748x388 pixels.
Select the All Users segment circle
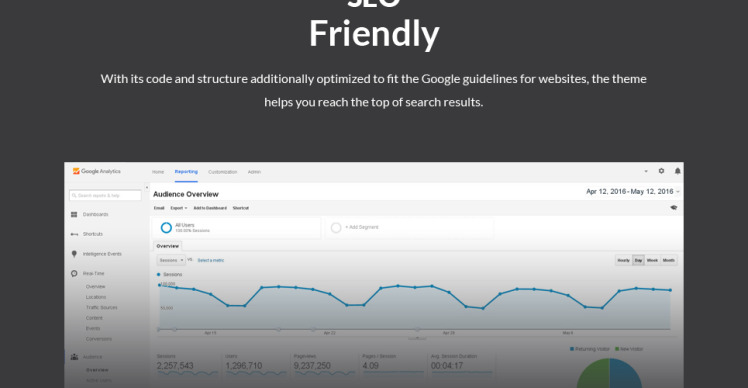point(166,228)
